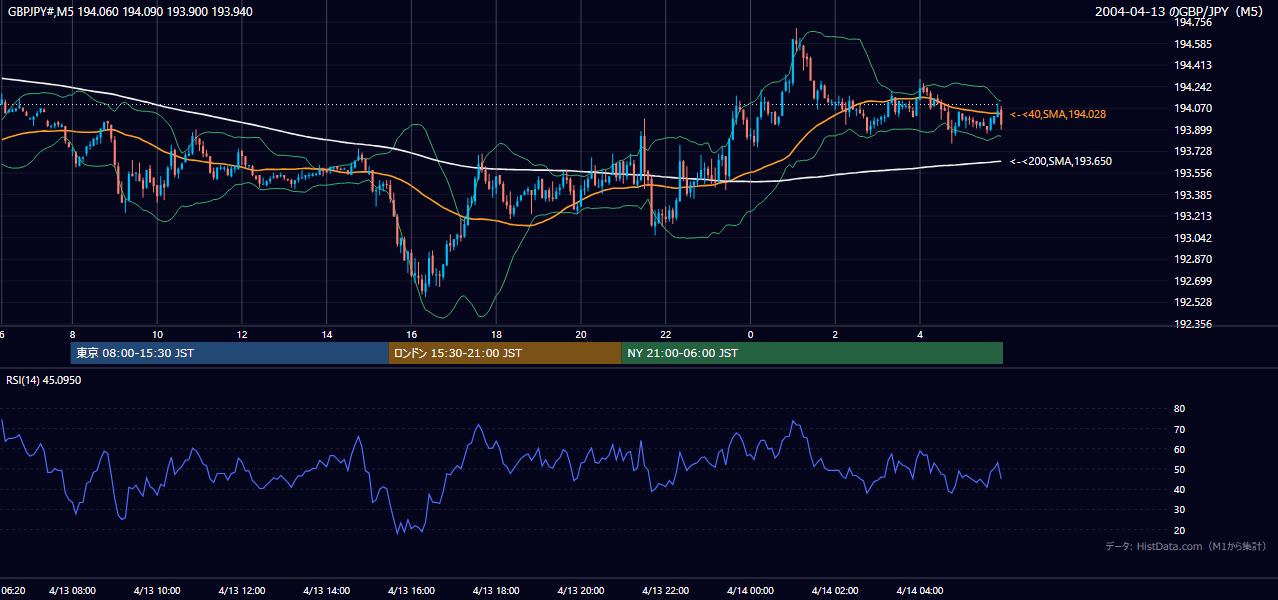
Task: Click the 東京 08:00-15:30 JST session bar
Action: tap(229, 353)
